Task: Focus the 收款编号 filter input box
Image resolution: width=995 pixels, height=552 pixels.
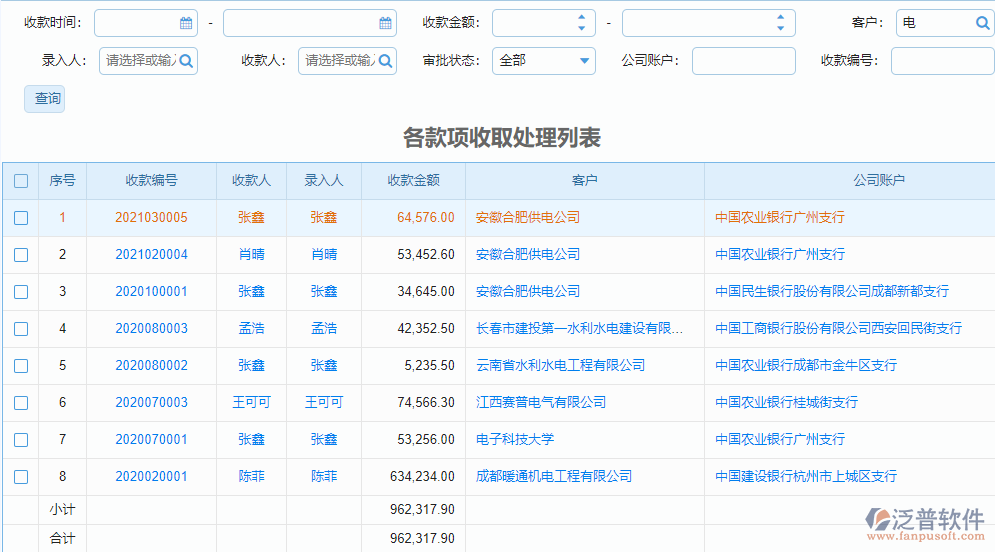Action: [x=941, y=61]
